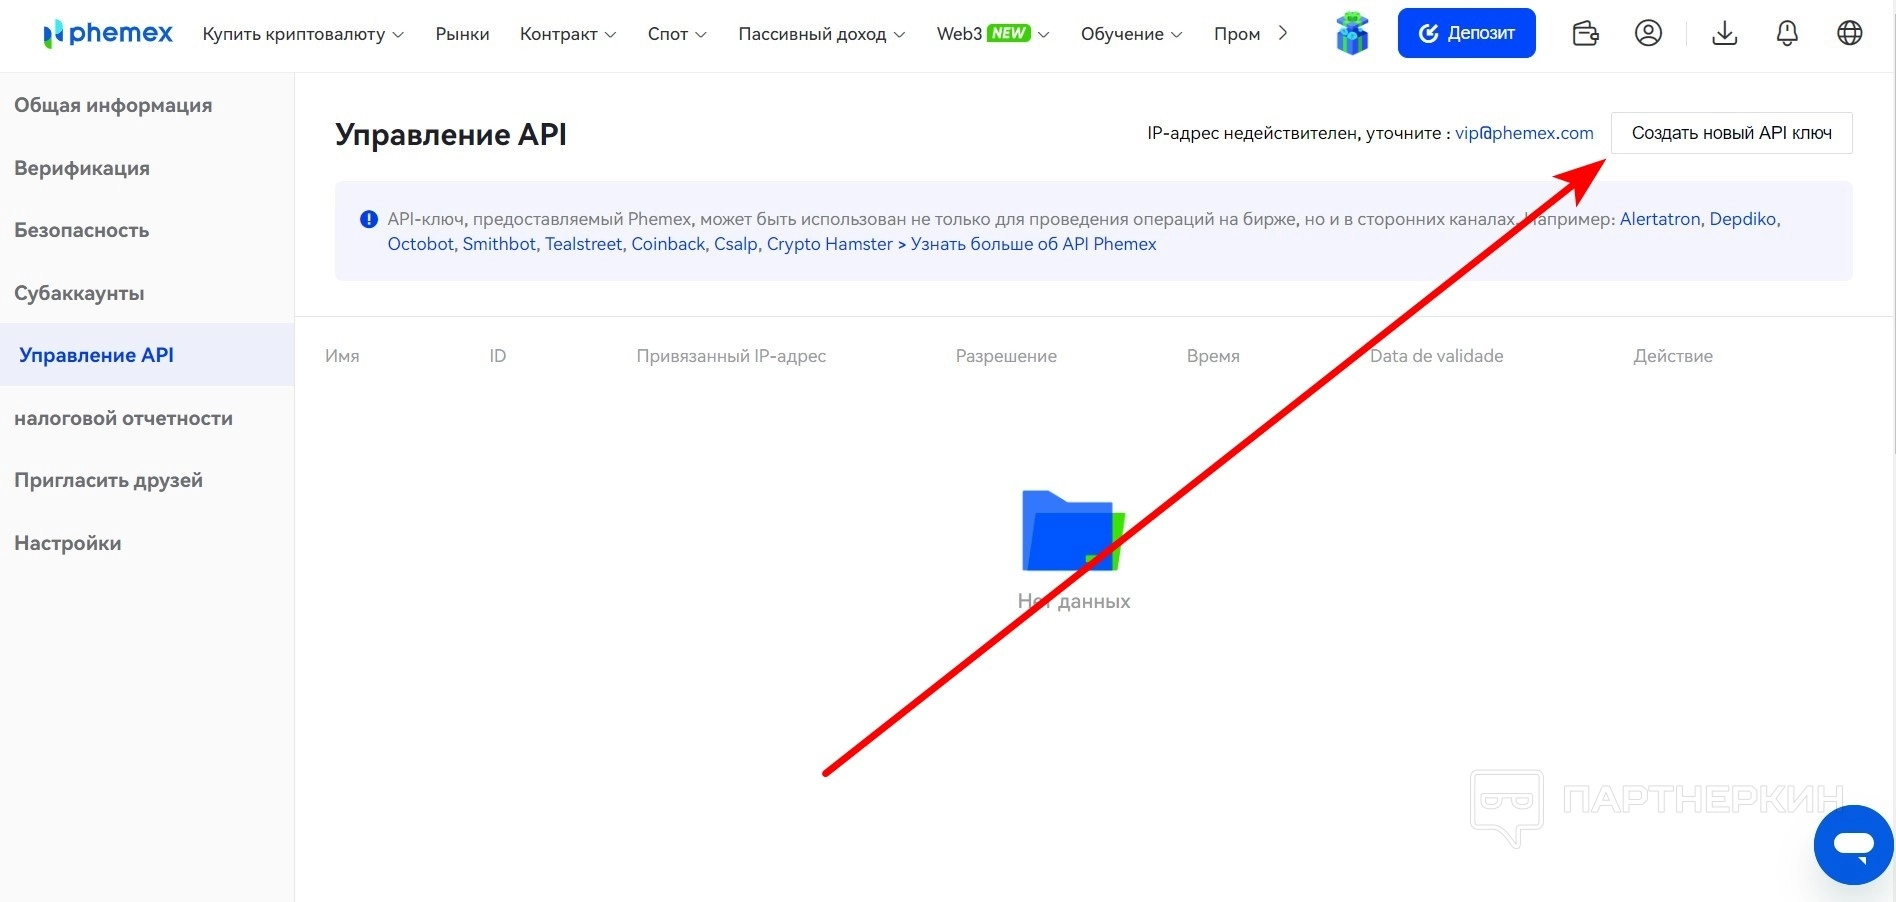
Task: Expand the Пассивный доход dropdown
Action: click(822, 34)
